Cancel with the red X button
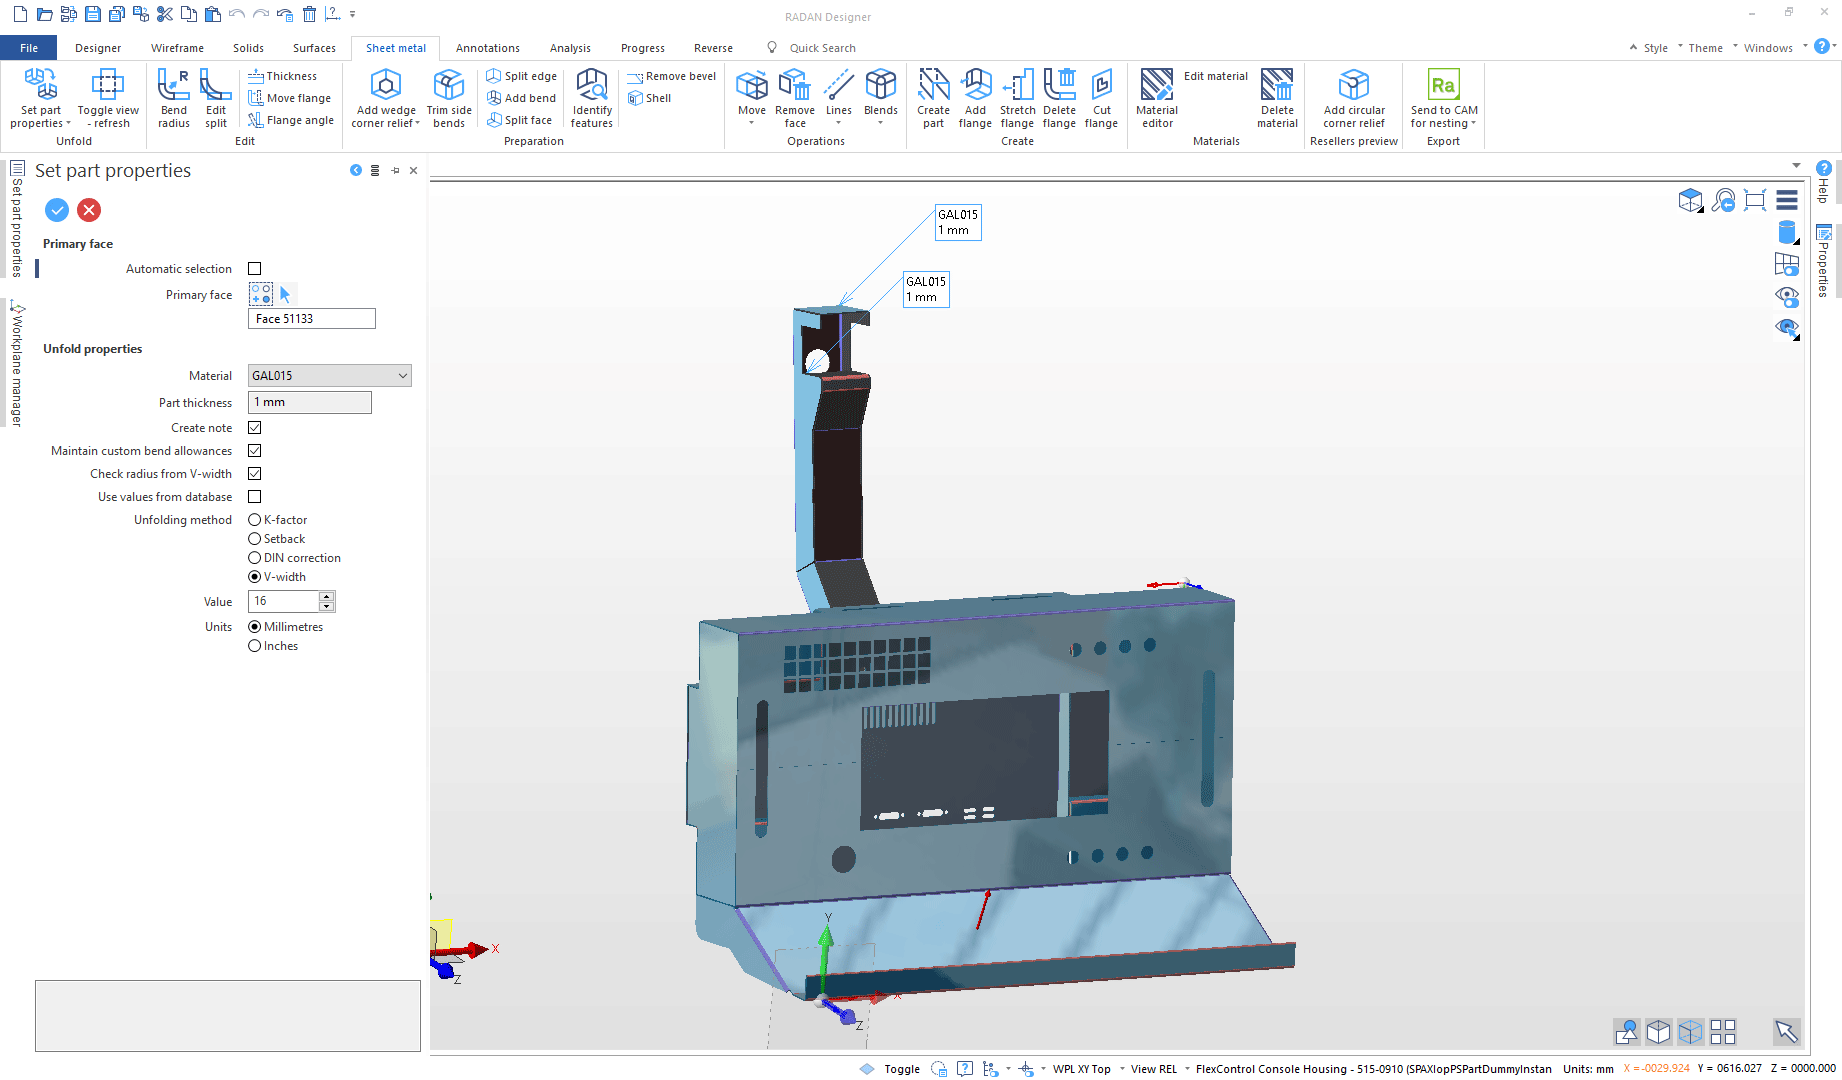The width and height of the screenshot is (1842, 1080). point(89,210)
